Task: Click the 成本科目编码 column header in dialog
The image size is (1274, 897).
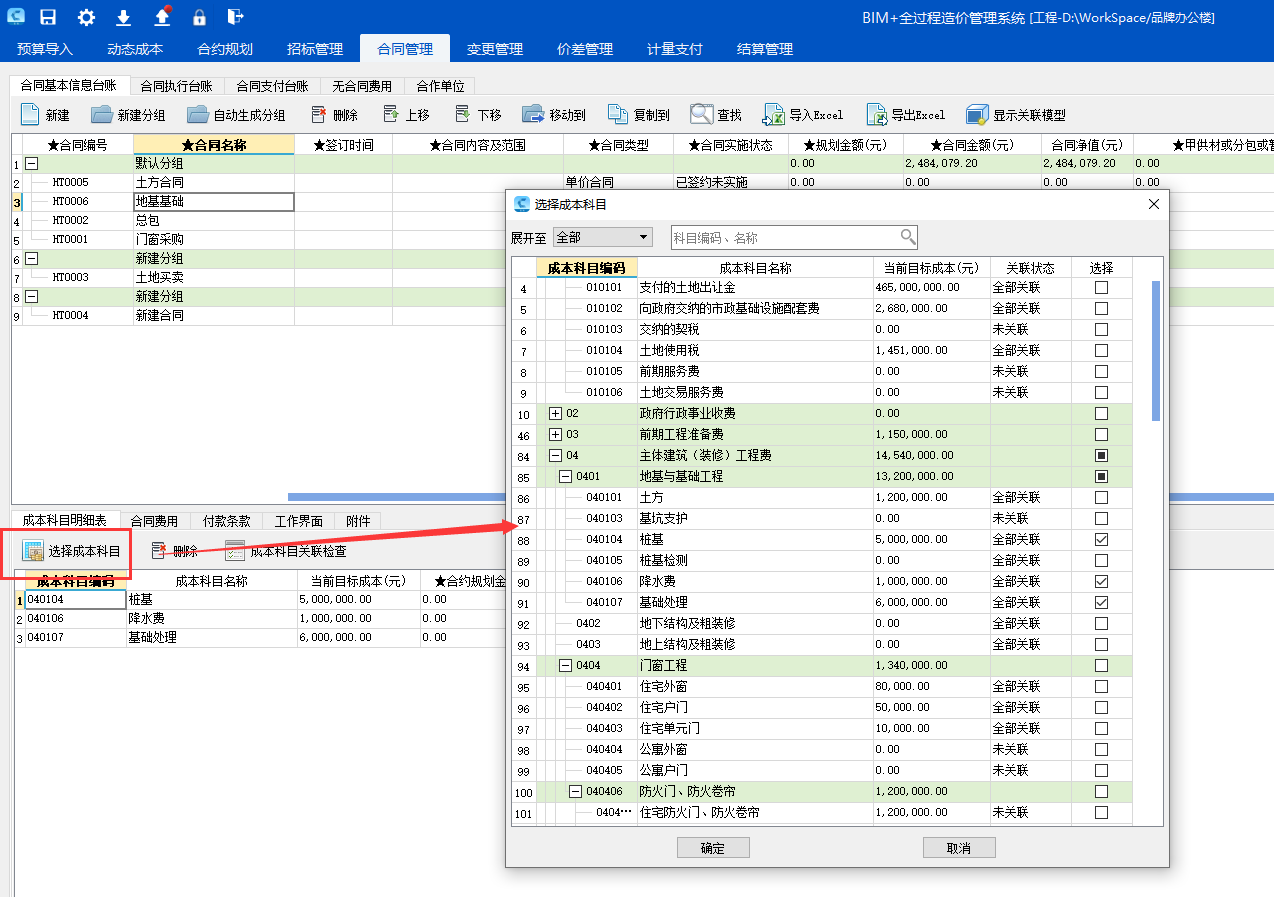Action: (587, 268)
